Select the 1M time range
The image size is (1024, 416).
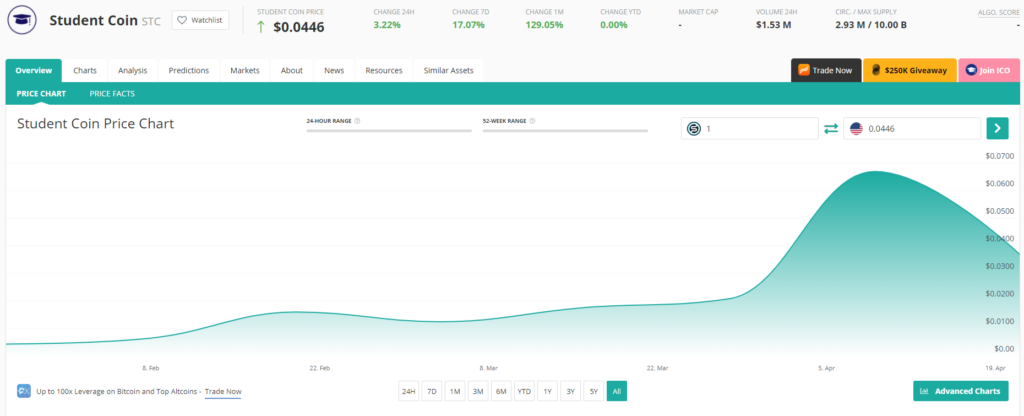tap(454, 391)
